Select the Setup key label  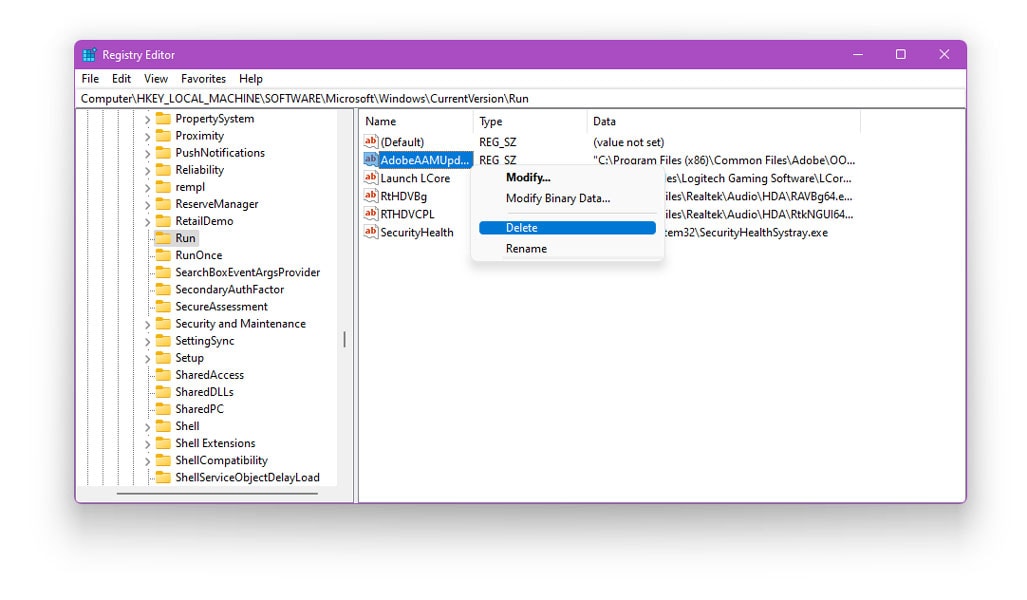click(189, 358)
